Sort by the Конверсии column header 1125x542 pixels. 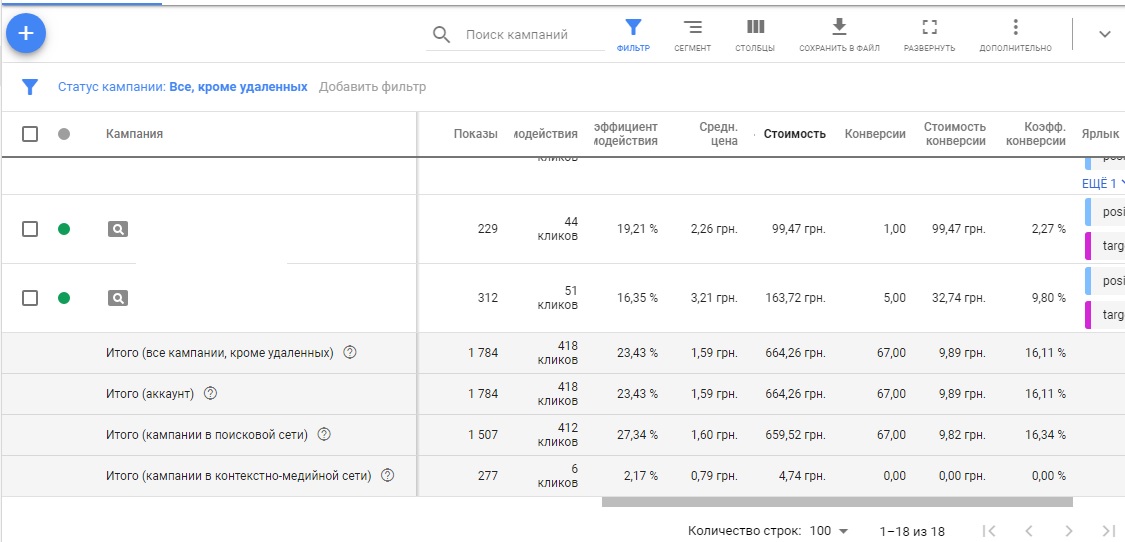[875, 134]
